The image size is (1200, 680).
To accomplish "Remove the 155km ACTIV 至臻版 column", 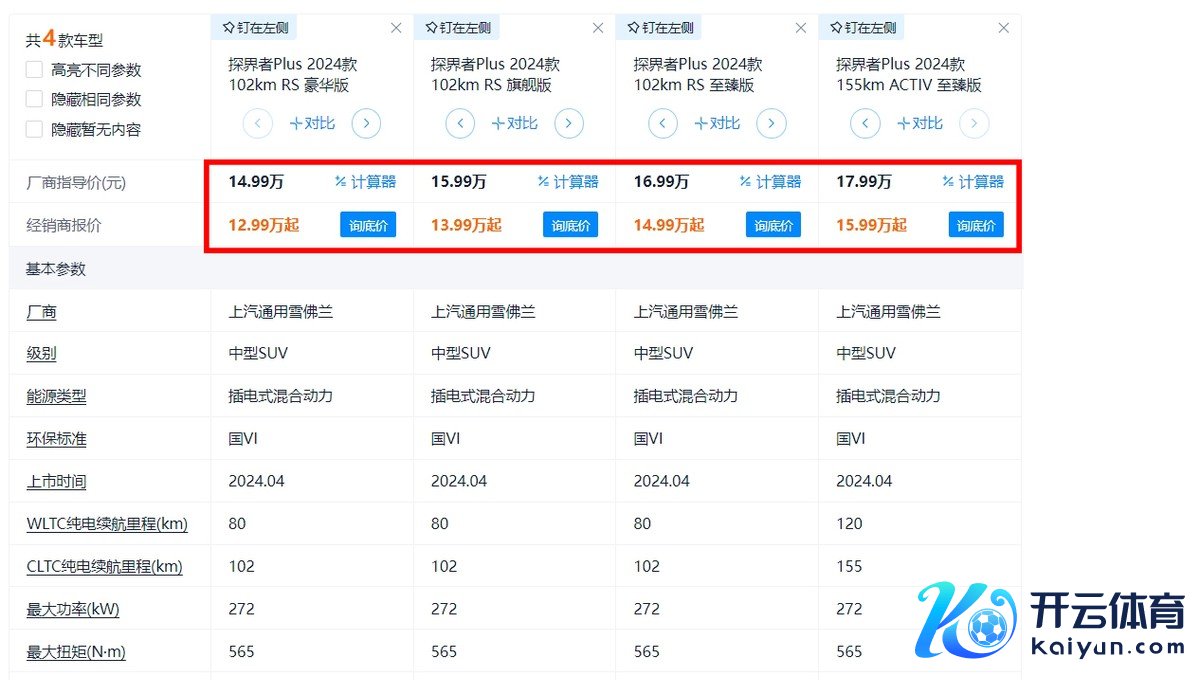I will [x=1004, y=28].
